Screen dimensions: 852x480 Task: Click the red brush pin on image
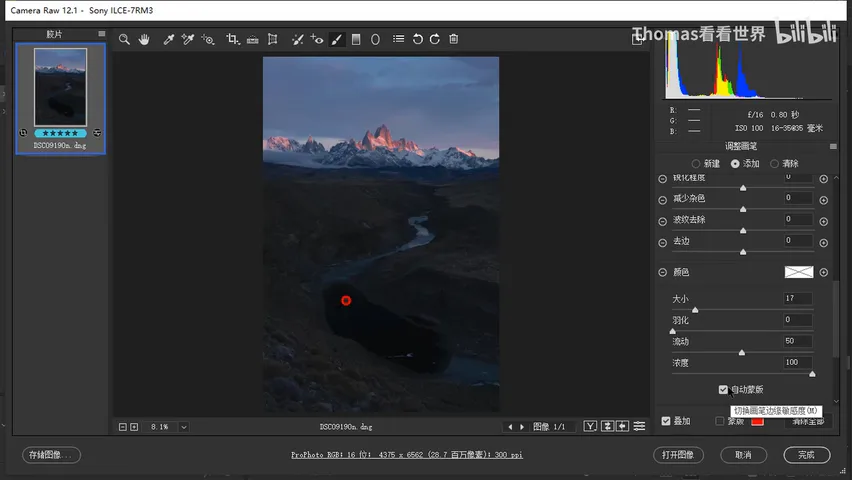pyautogui.click(x=346, y=301)
